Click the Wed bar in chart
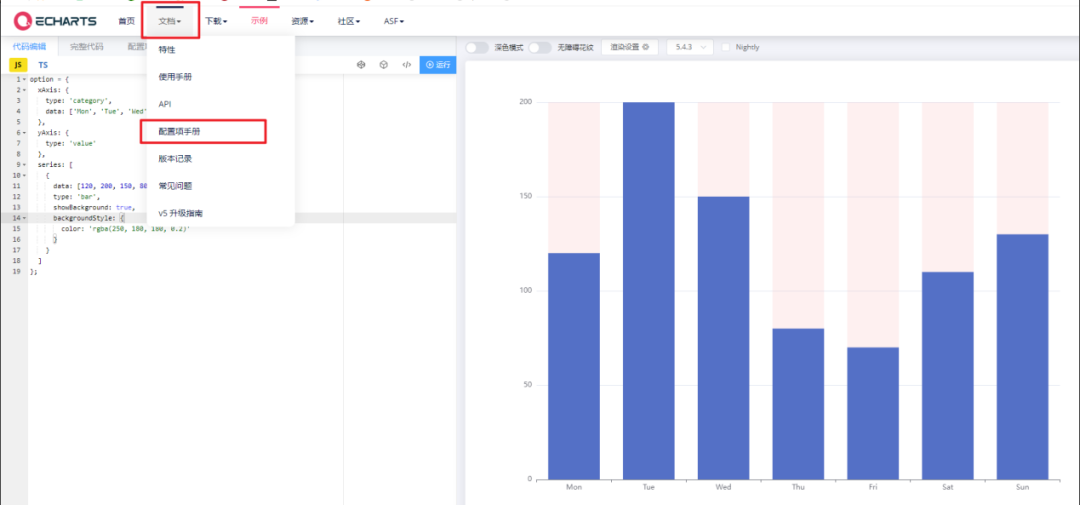The height and width of the screenshot is (505, 1080). (723, 338)
